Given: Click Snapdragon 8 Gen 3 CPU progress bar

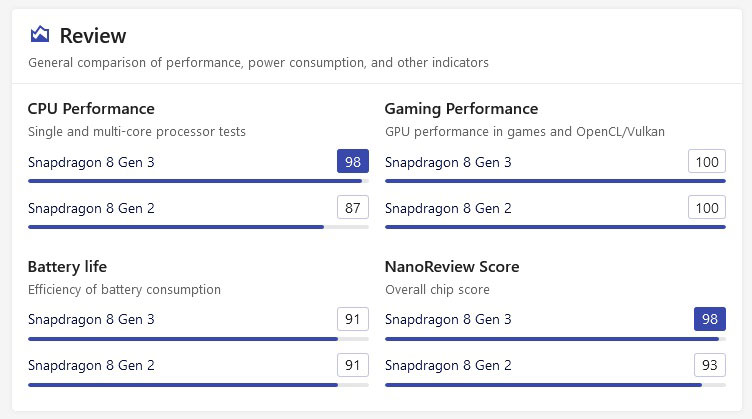Looking at the screenshot, I should [x=198, y=181].
